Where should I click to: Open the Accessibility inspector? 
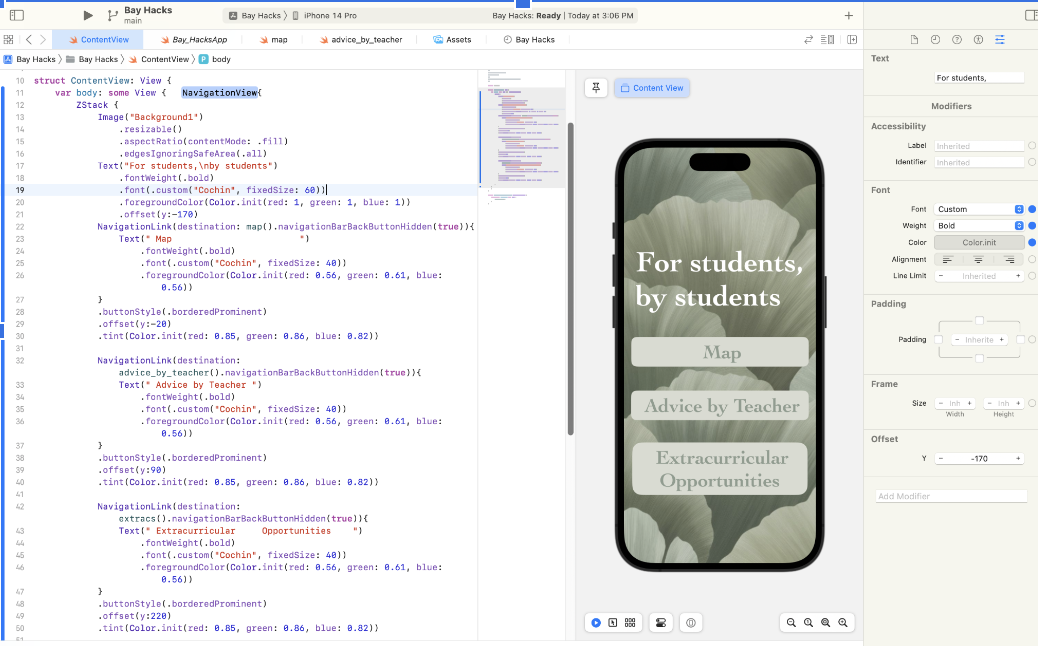coord(978,40)
